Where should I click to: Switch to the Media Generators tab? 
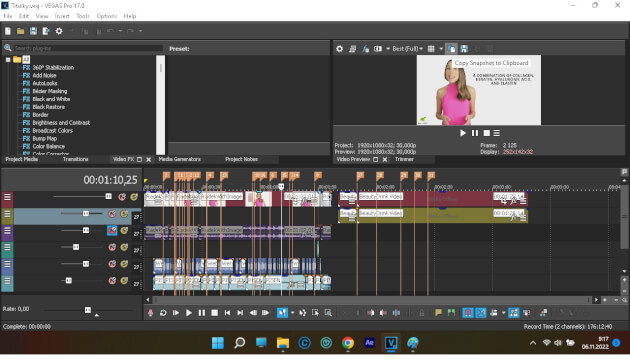[179, 159]
